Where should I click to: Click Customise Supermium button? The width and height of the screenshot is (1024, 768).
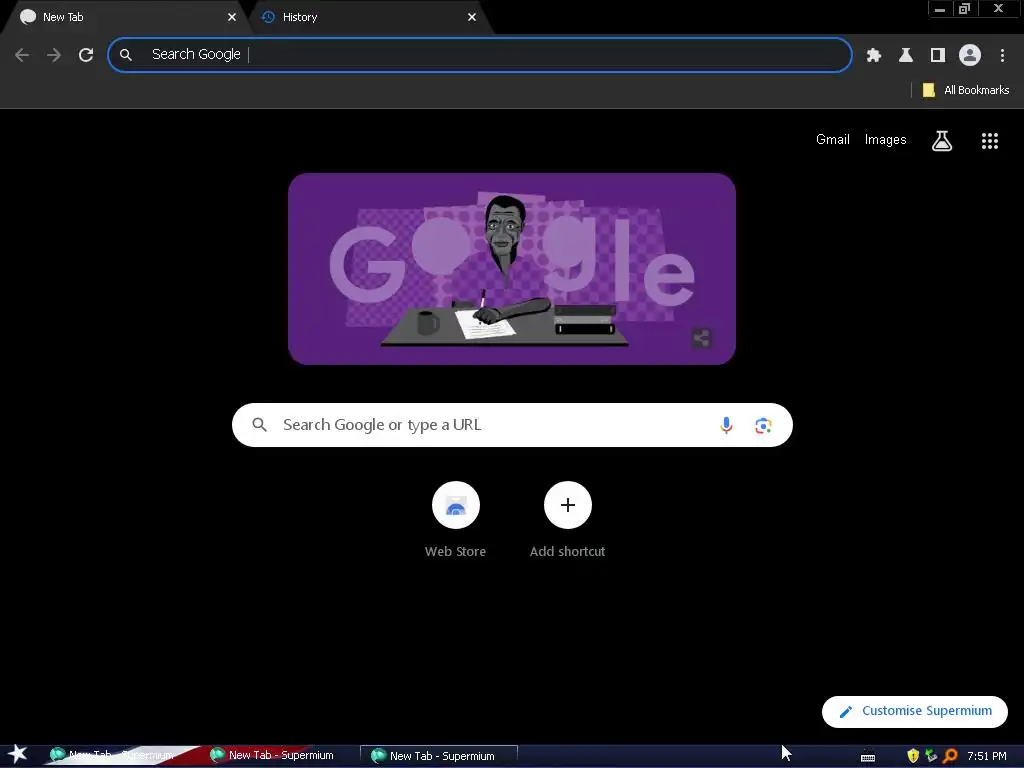point(914,711)
